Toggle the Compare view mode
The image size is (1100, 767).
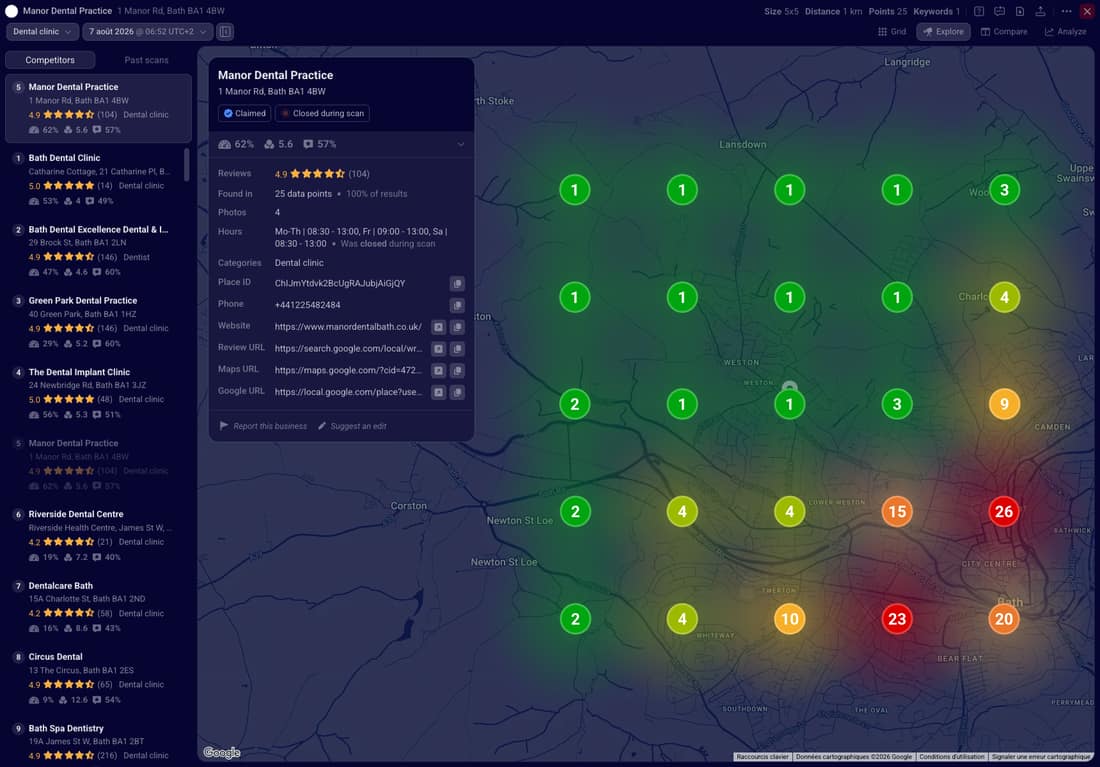pos(1004,32)
